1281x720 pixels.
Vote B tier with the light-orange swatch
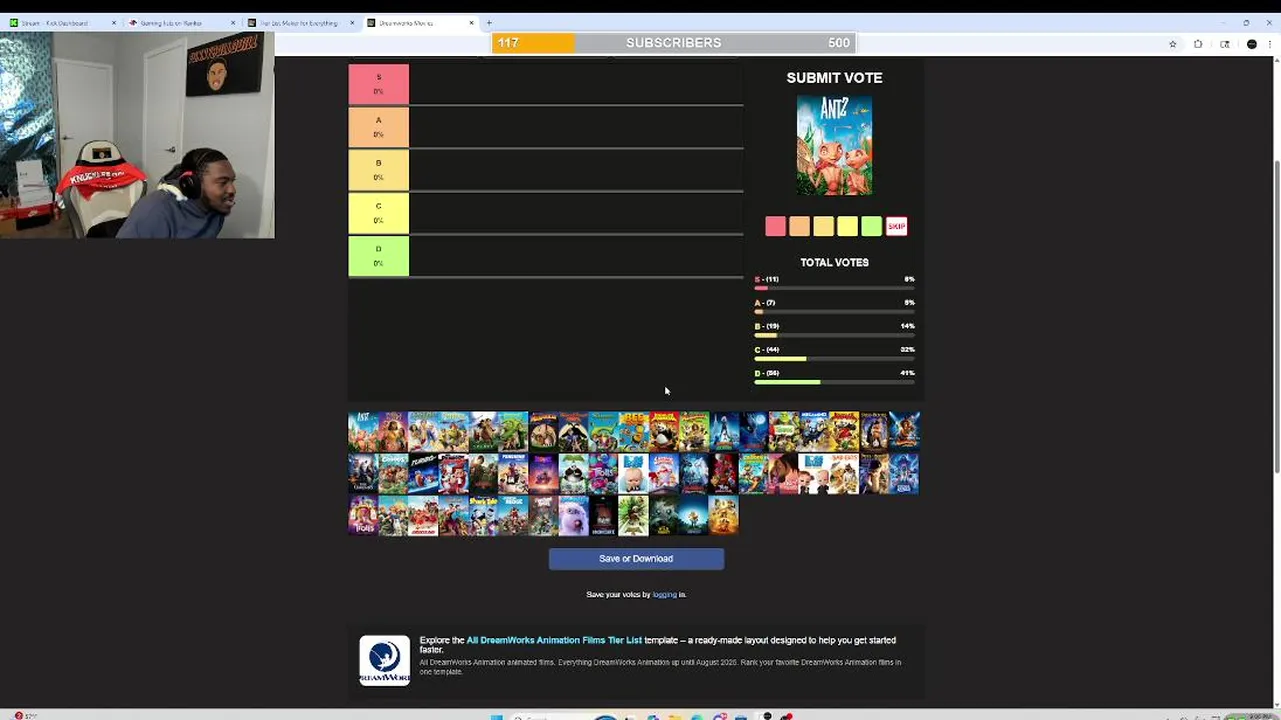point(823,226)
